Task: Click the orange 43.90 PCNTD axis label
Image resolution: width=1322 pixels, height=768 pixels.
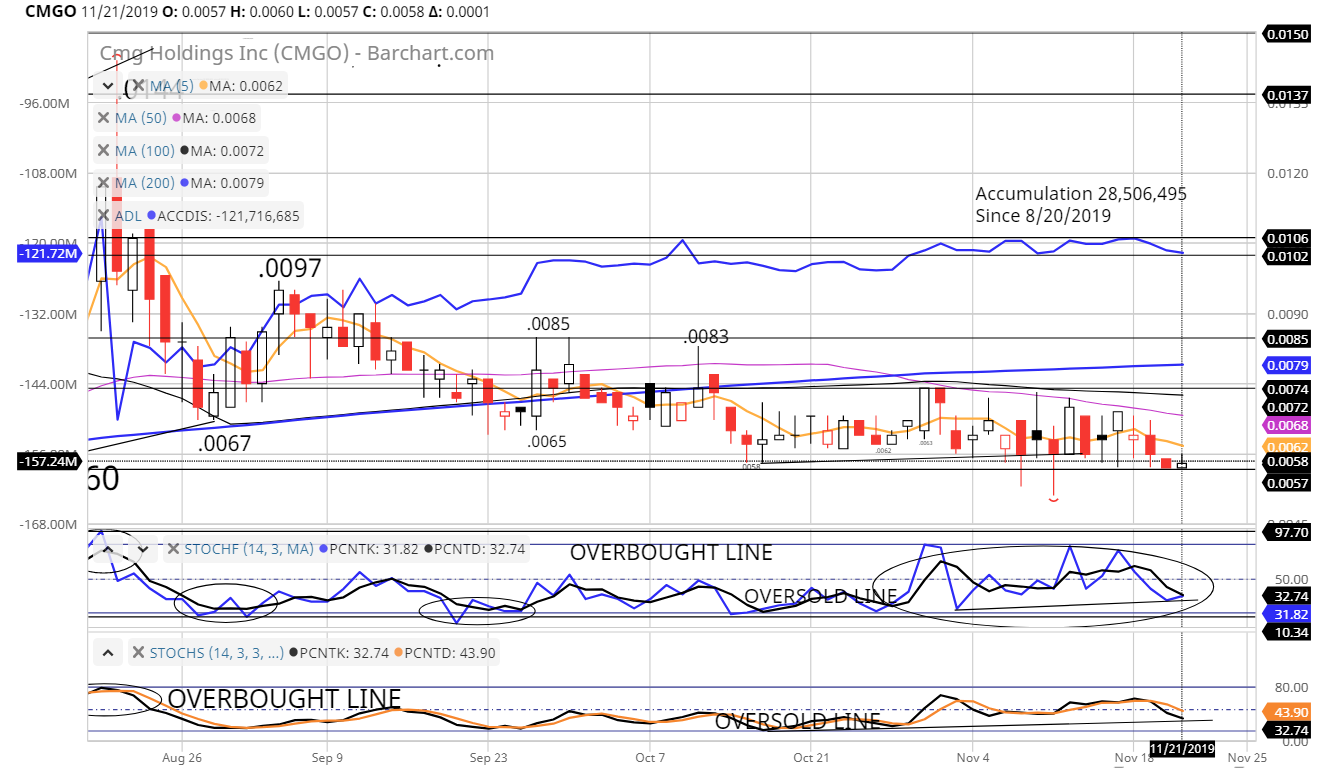Action: (1287, 711)
